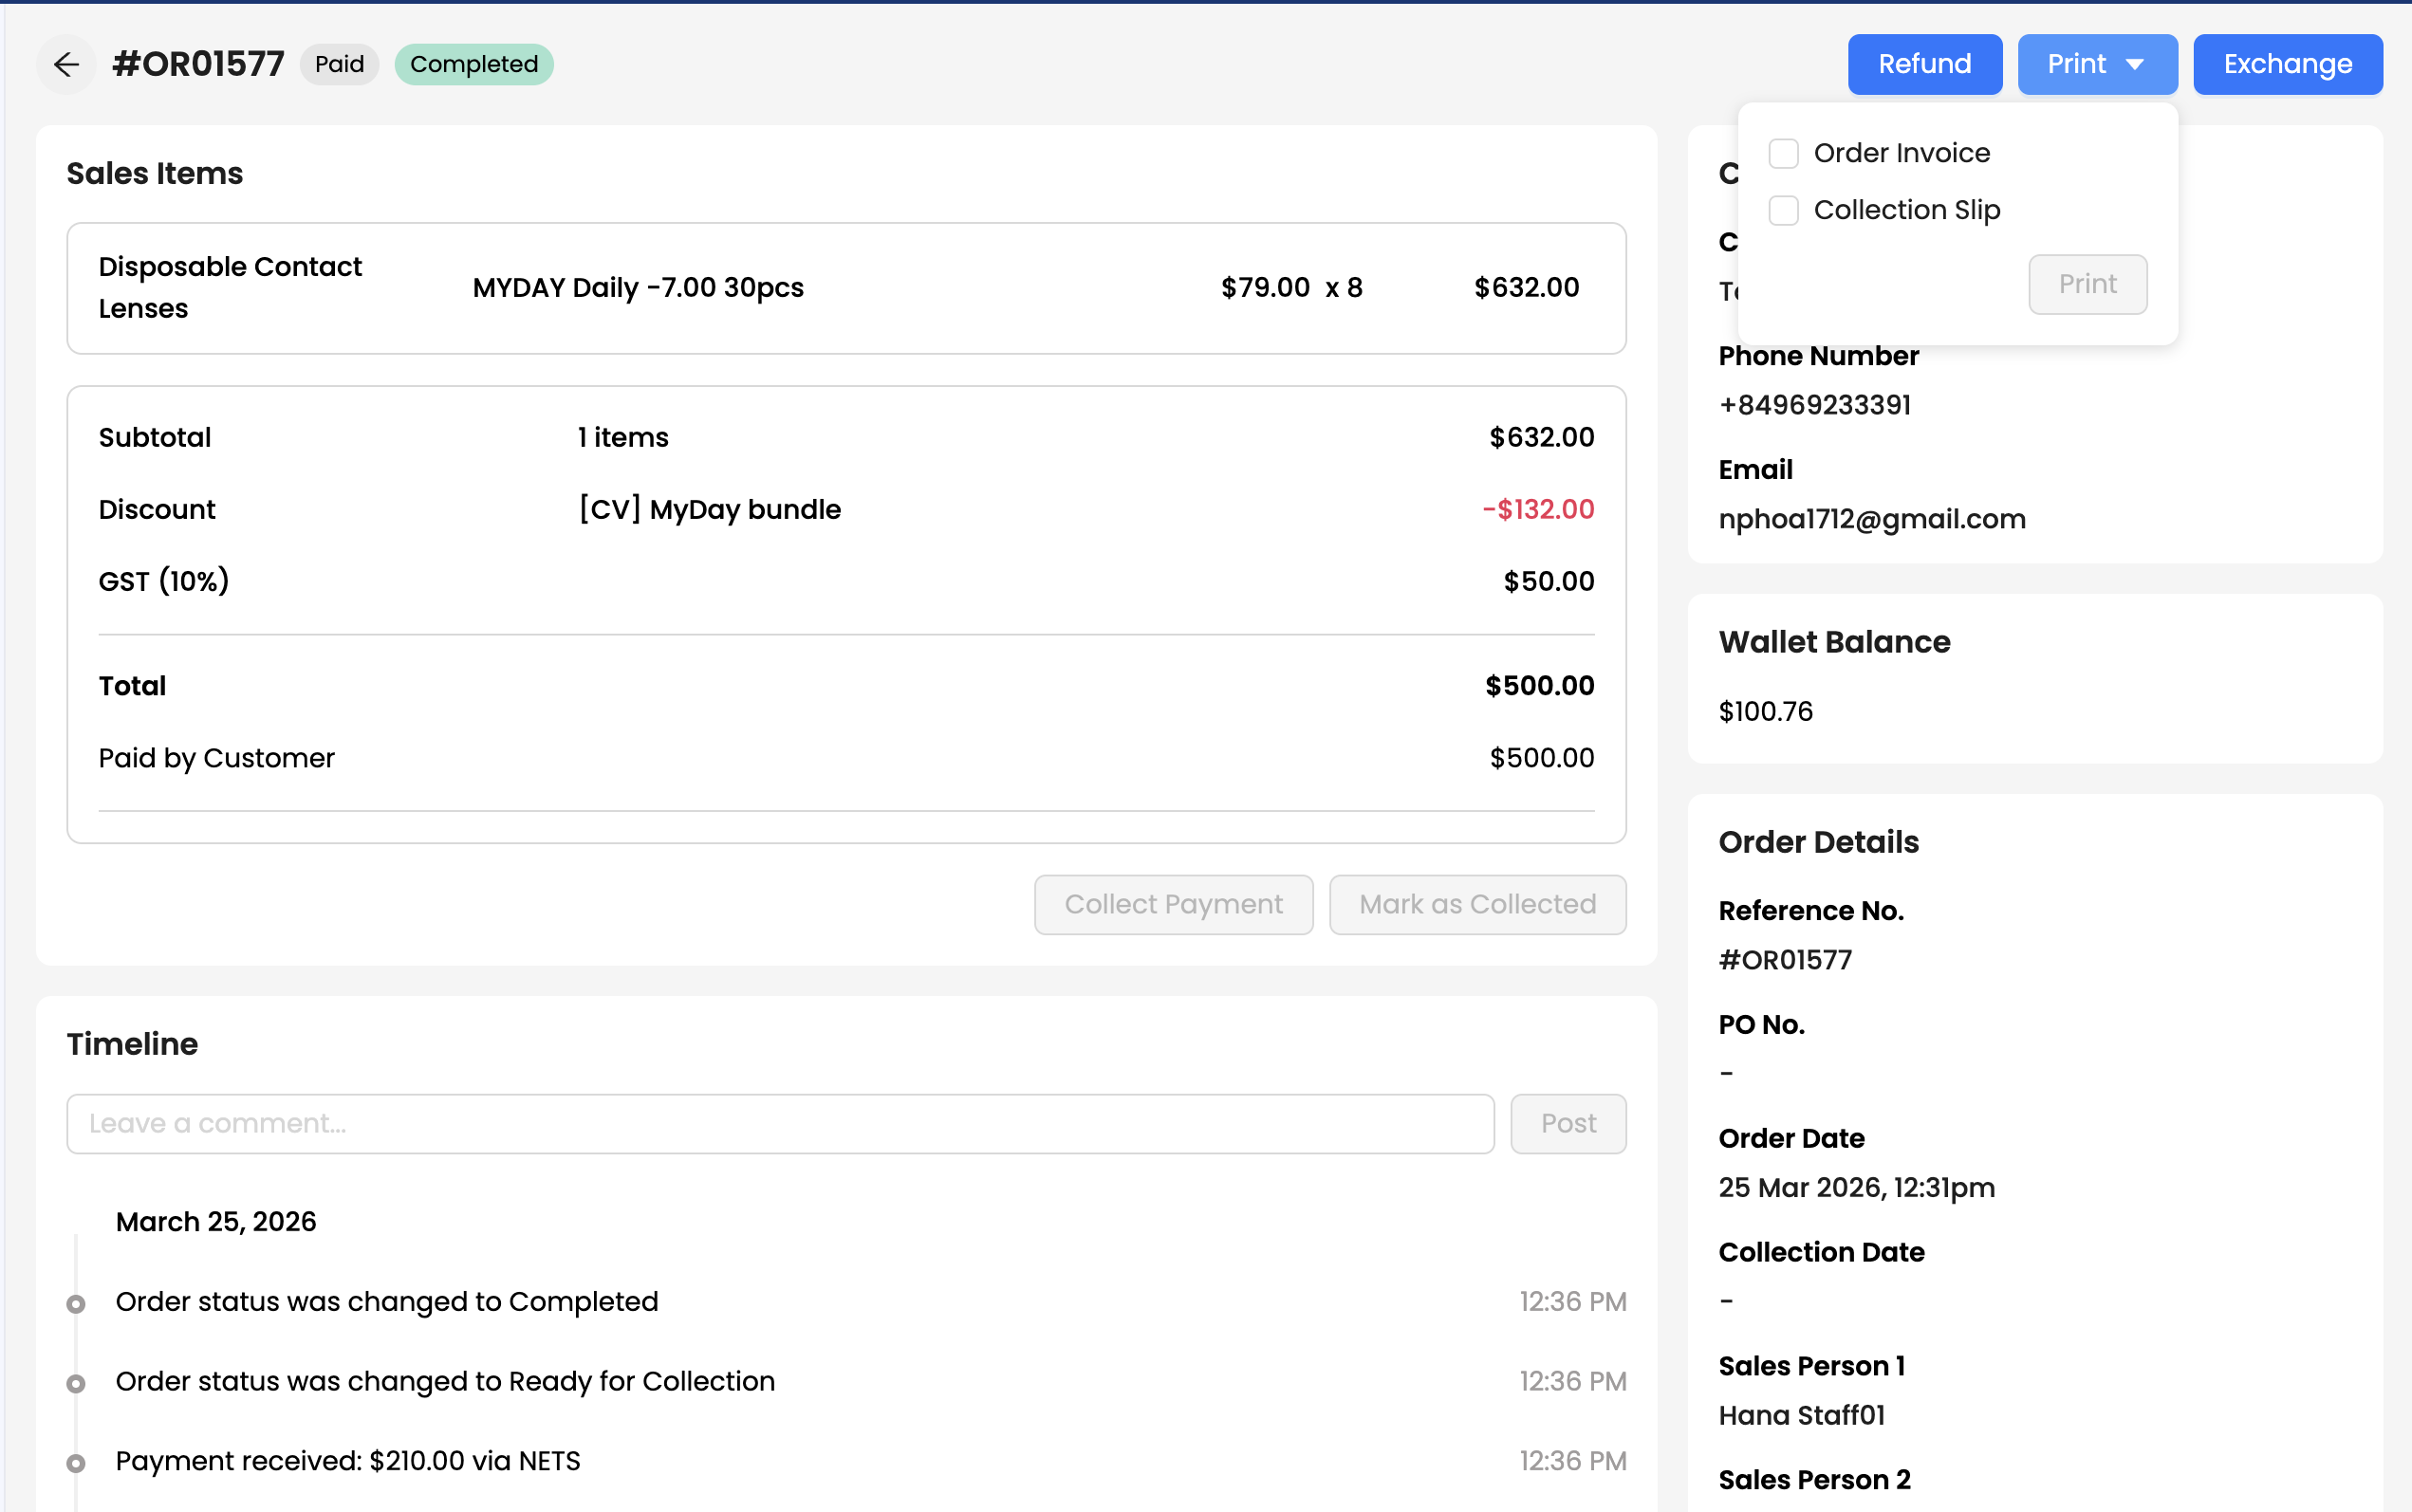Screen dimensions: 2412x1512
Task: Click the Paid status badge
Action: tap(339, 64)
